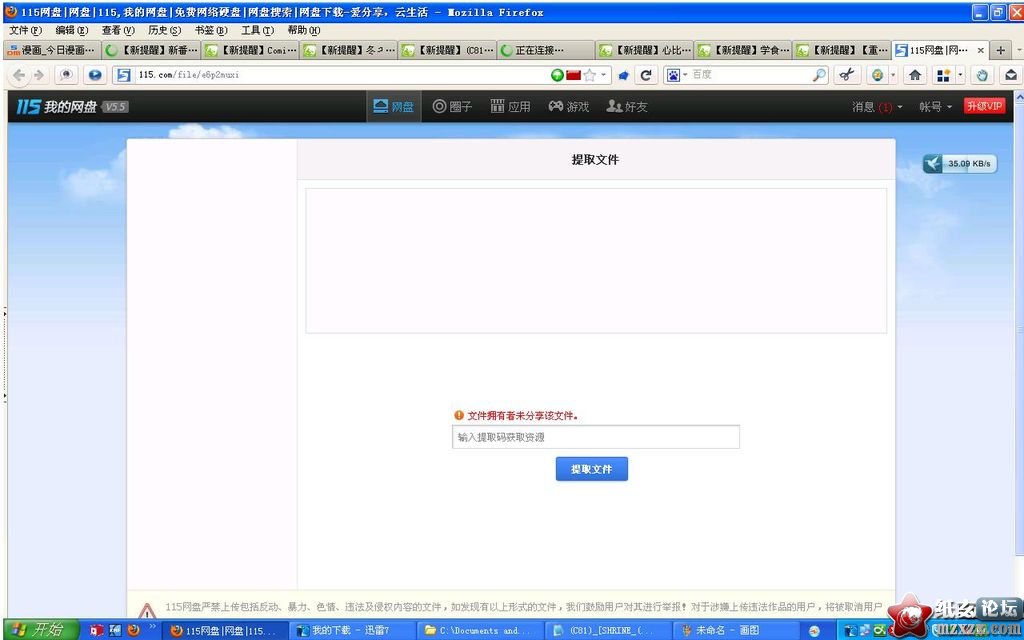
Task: Switch to the 漫画_今日漫画 tab
Action: pyautogui.click(x=52, y=50)
